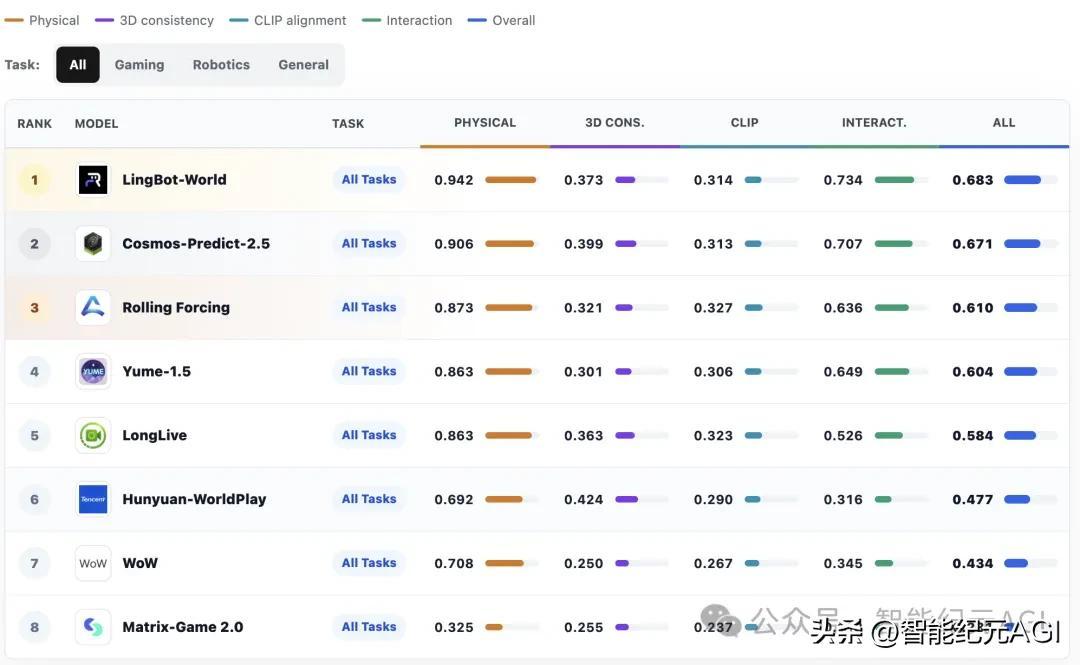1080x665 pixels.
Task: Switch to the General task filter
Action: [304, 65]
